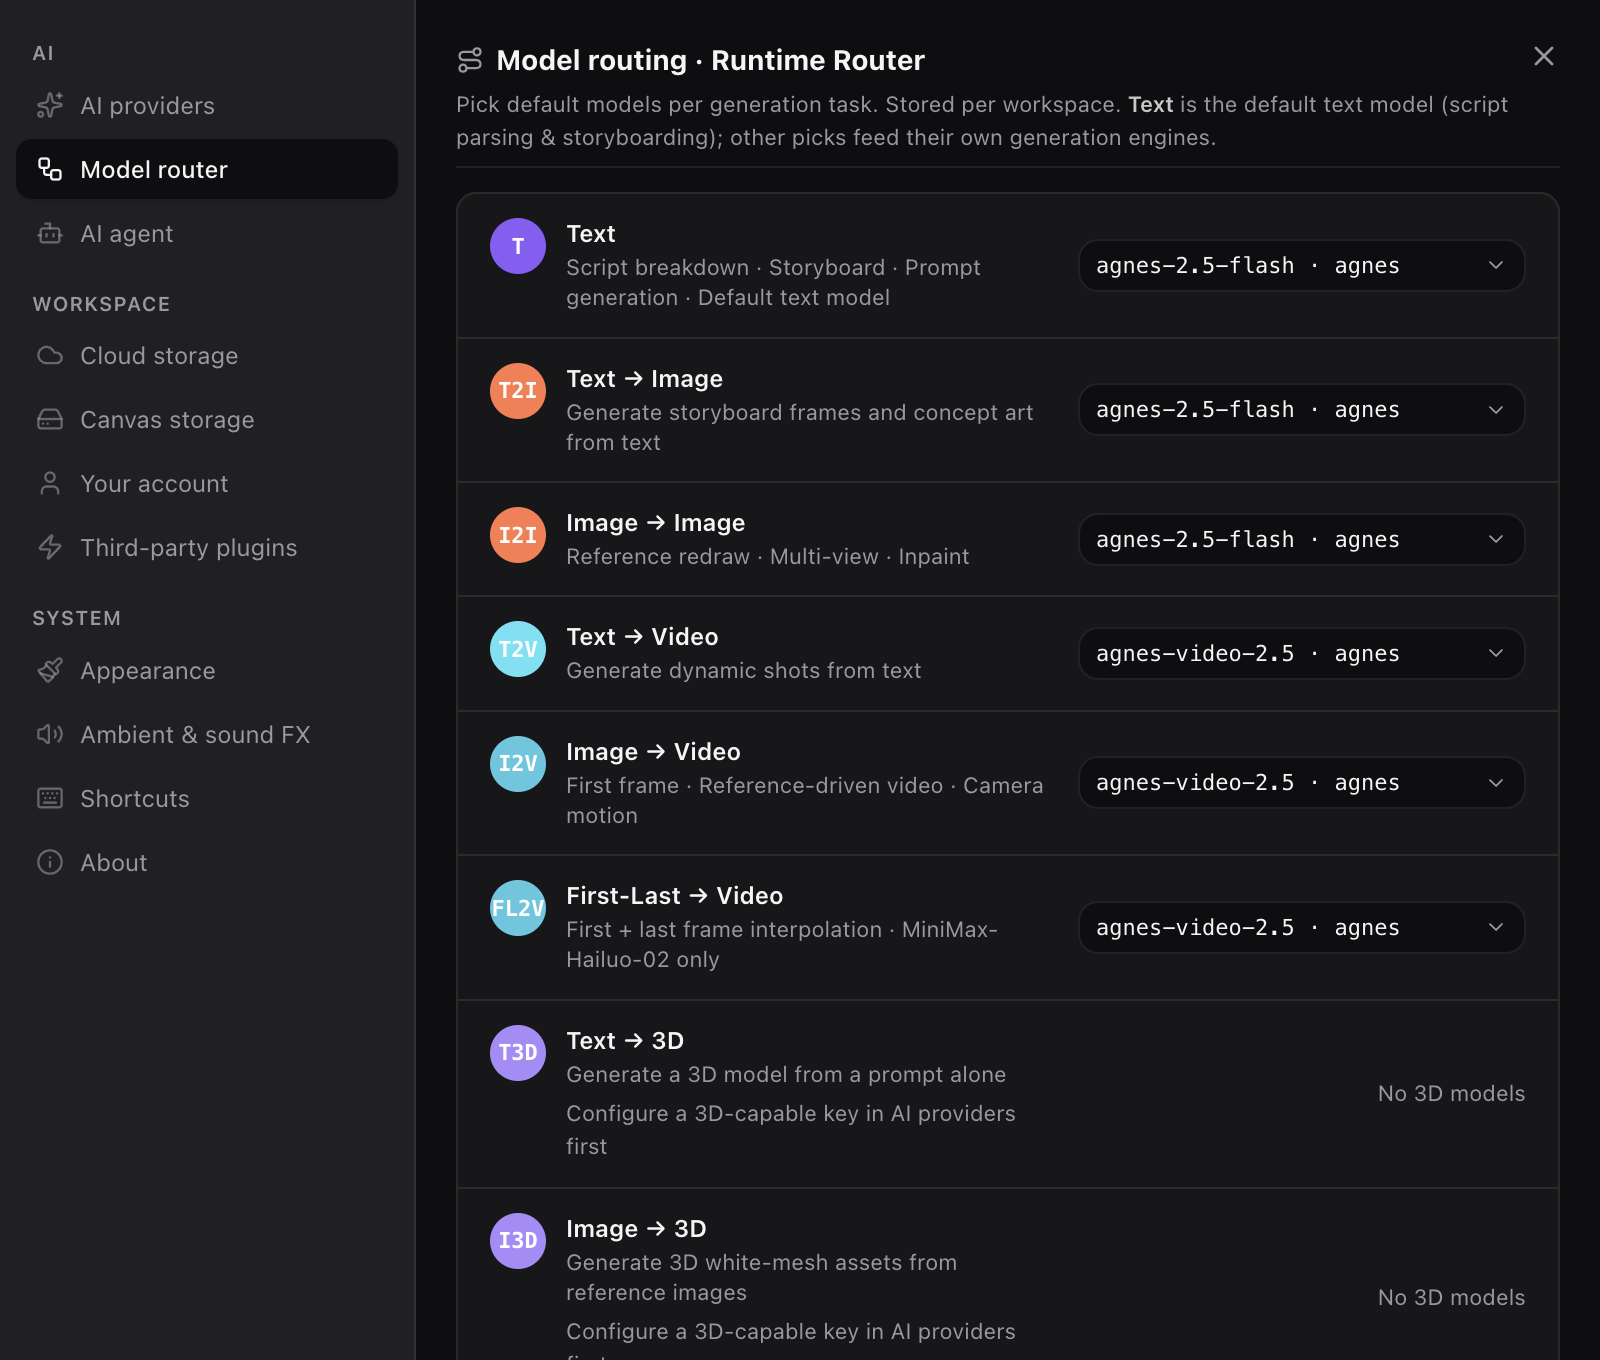
Task: Open Third-party plugins settings
Action: 207,547
